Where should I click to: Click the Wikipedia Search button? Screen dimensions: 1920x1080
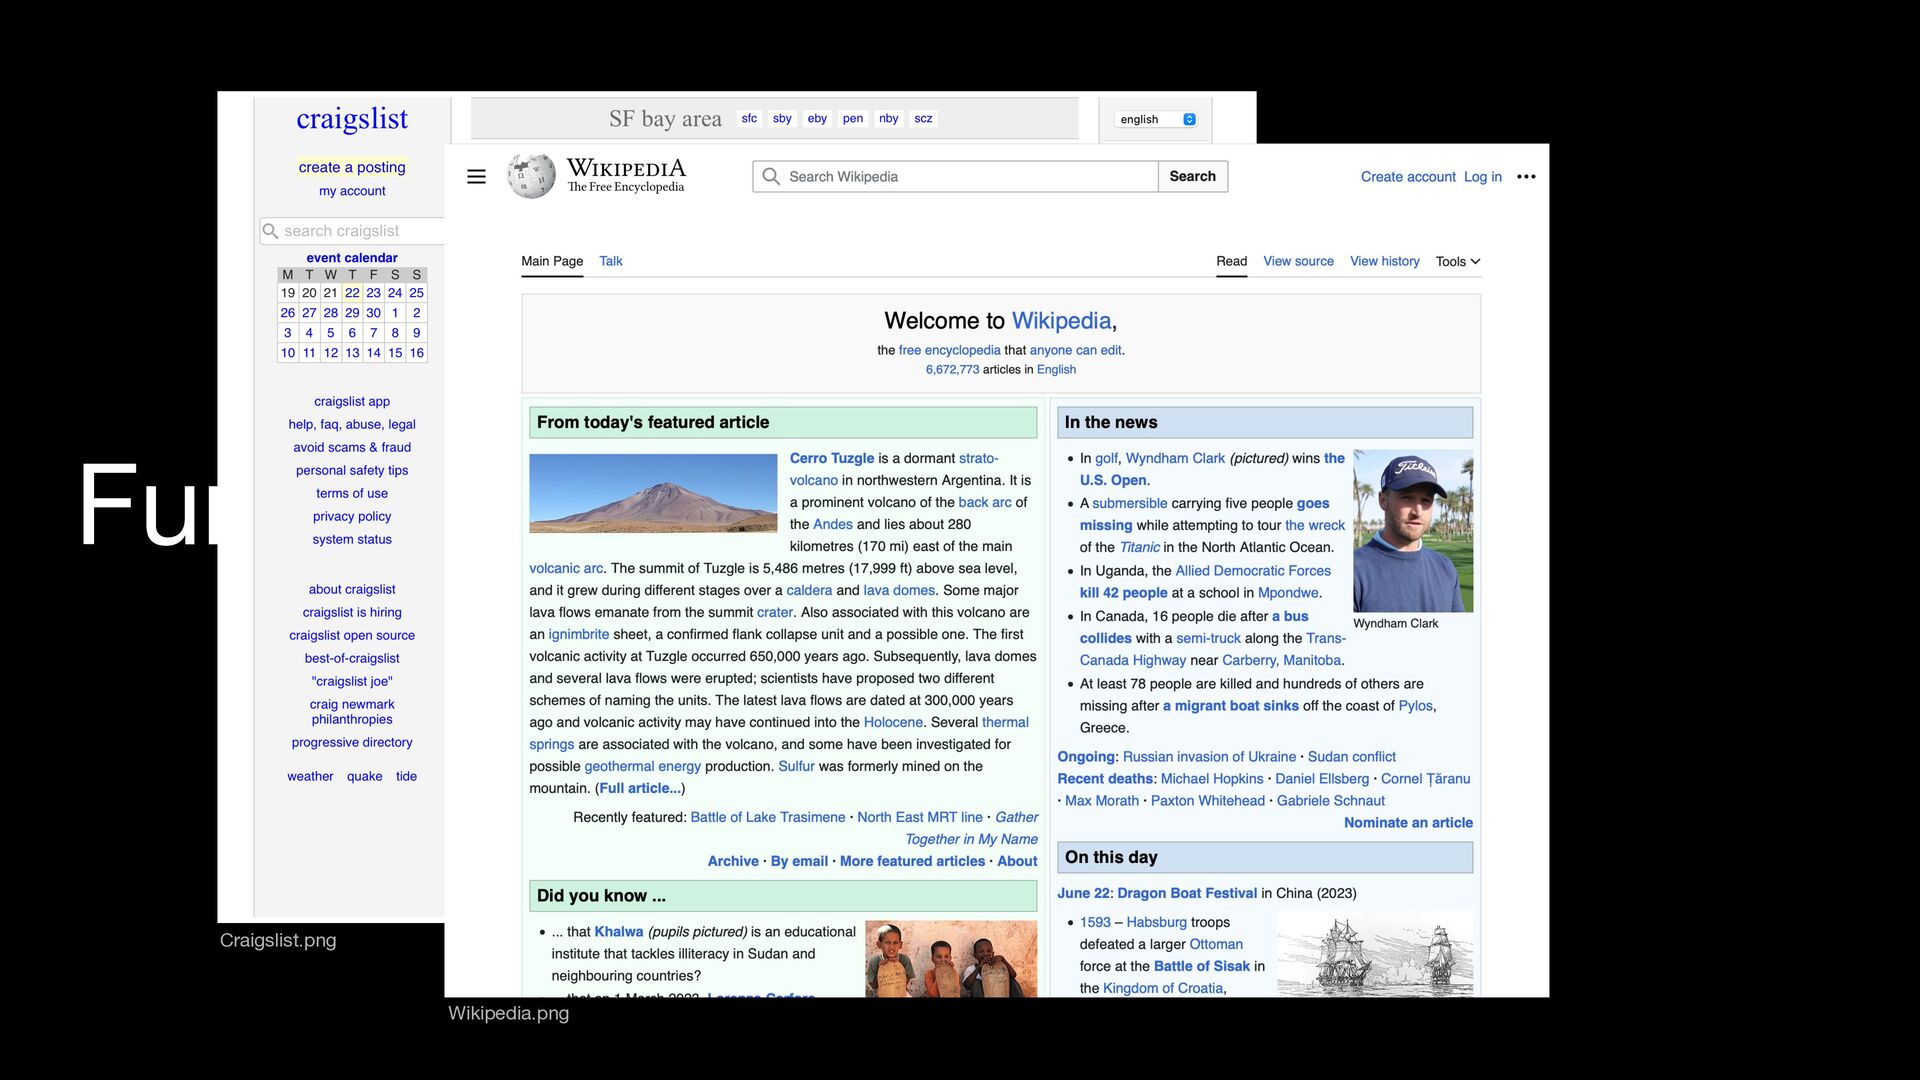tap(1193, 177)
